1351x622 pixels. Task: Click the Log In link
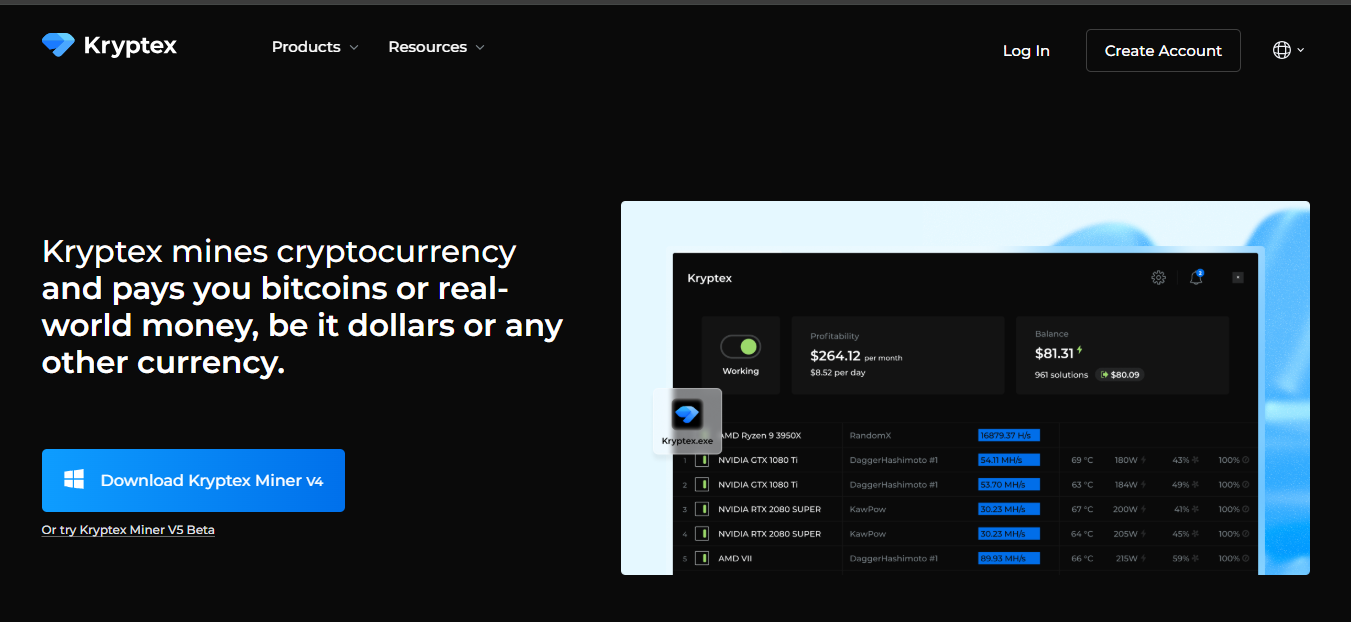[1026, 51]
